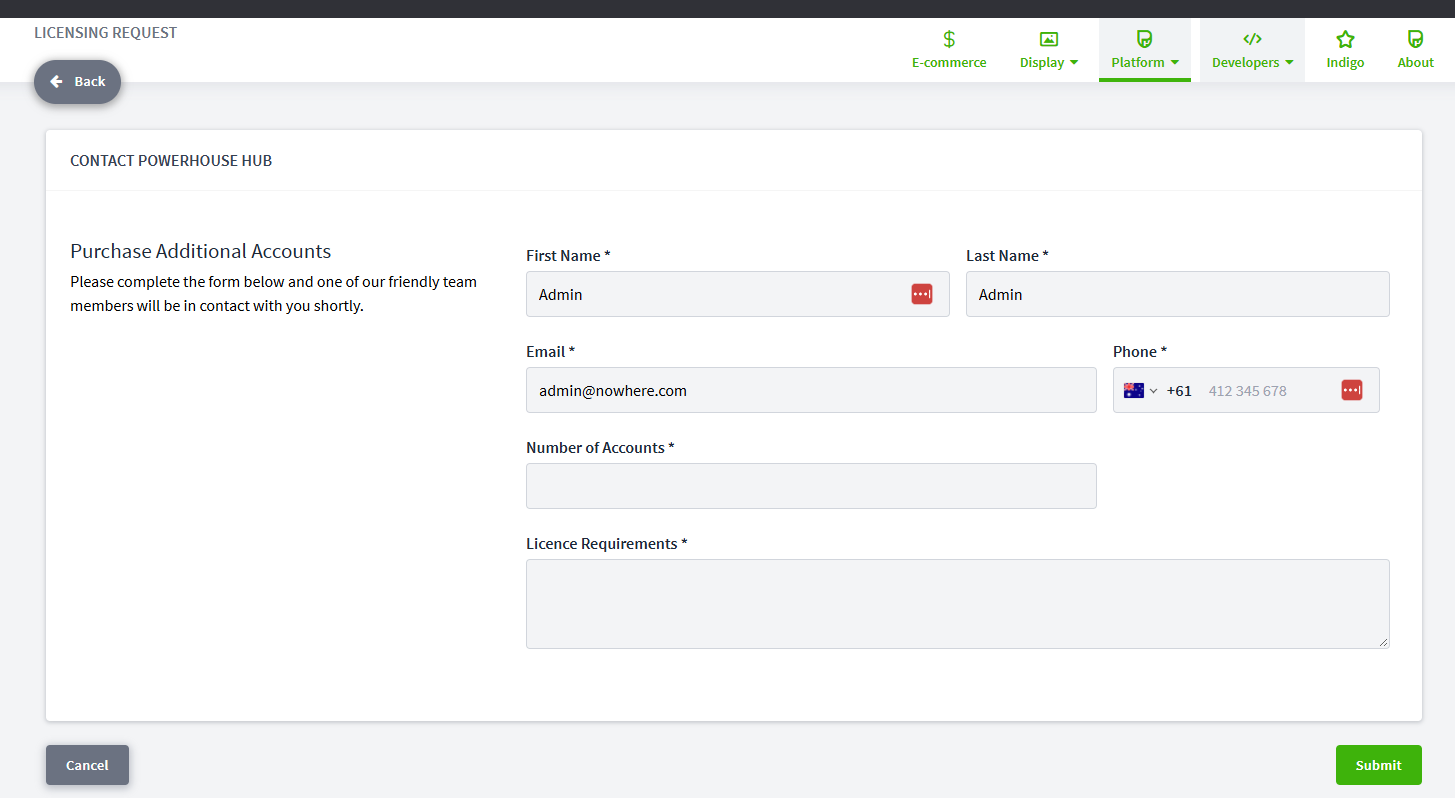Click into the Email input field
This screenshot has width=1455, height=798.
point(811,390)
